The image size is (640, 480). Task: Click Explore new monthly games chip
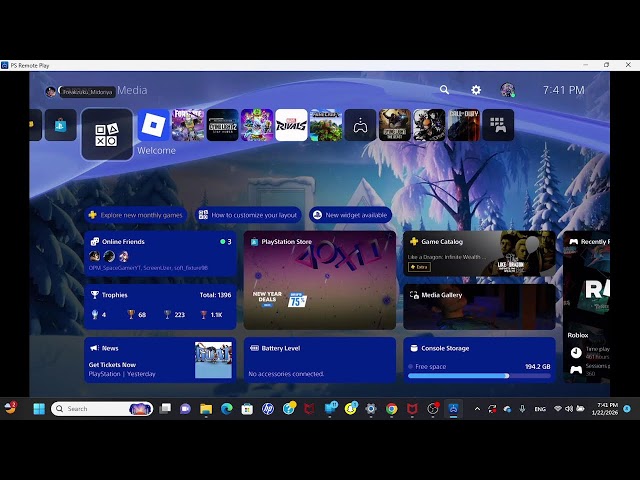(136, 215)
